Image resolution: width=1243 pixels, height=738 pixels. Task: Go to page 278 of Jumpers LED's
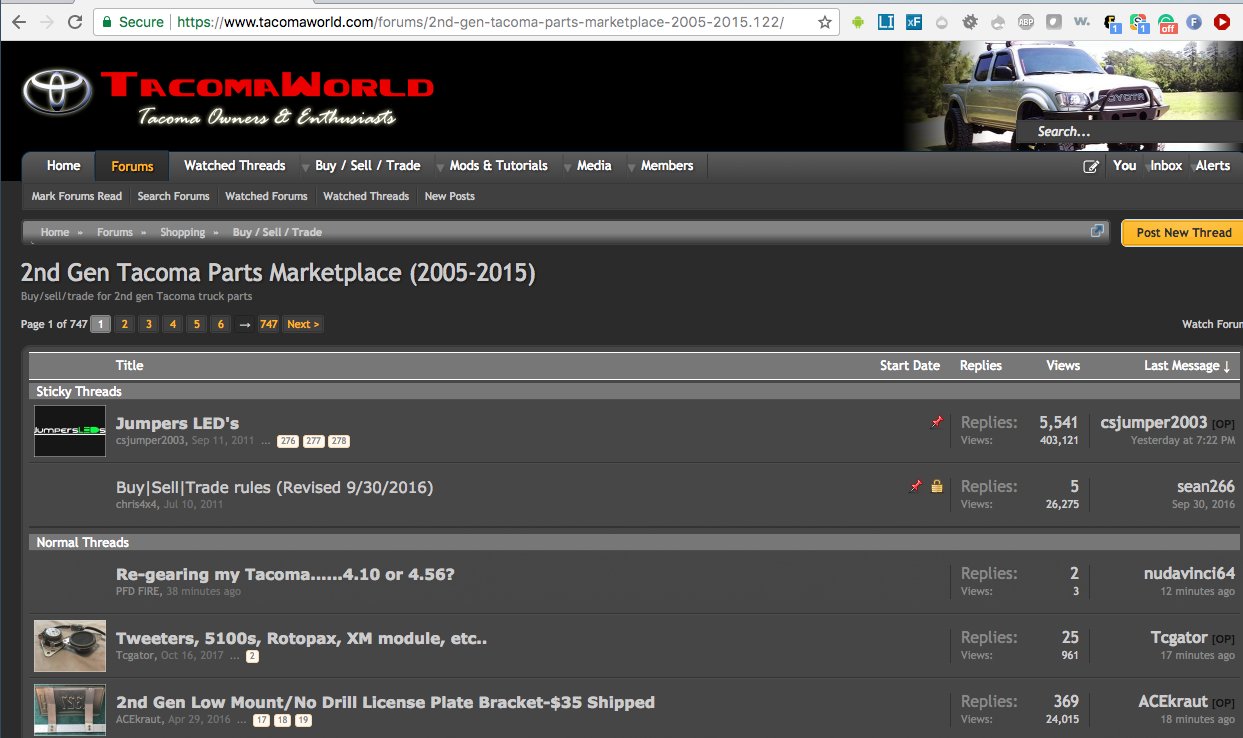[x=339, y=441]
